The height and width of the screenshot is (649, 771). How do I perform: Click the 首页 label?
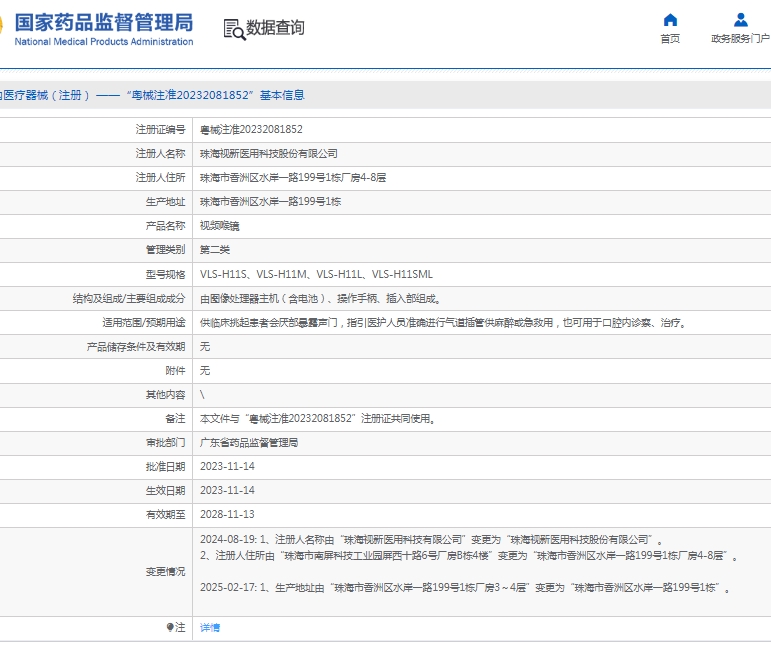click(x=670, y=38)
